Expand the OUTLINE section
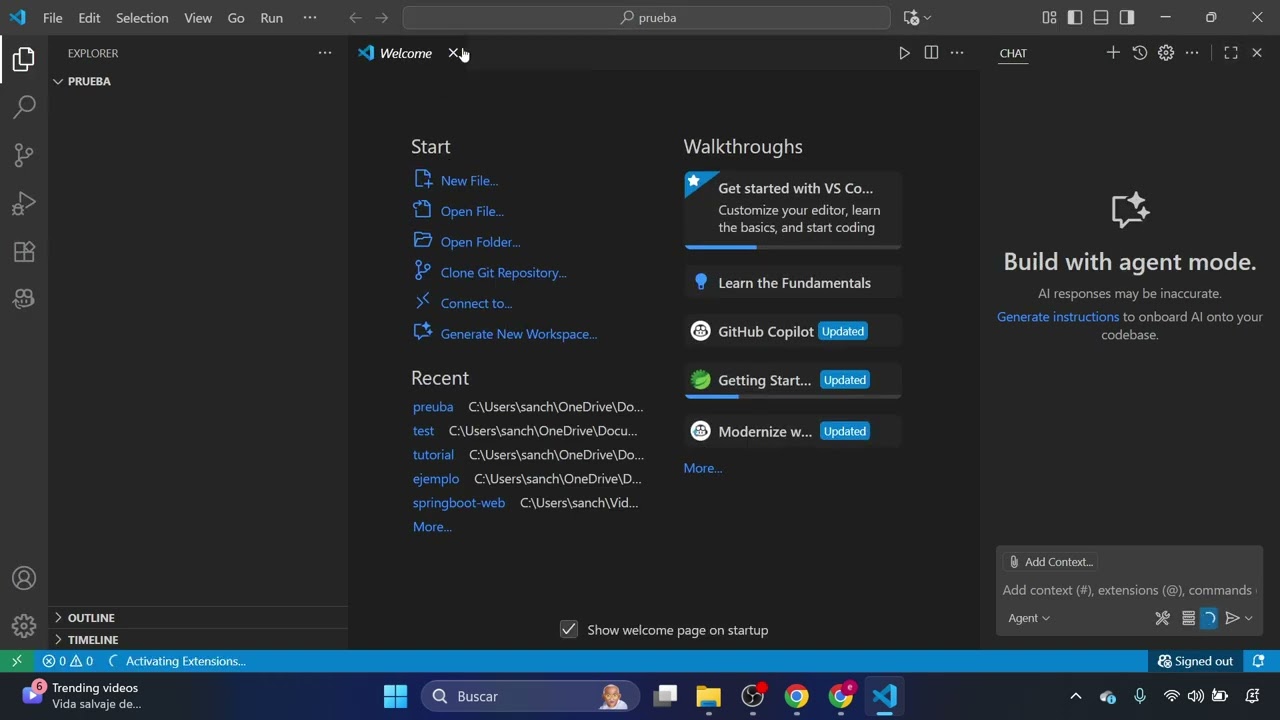 198,618
